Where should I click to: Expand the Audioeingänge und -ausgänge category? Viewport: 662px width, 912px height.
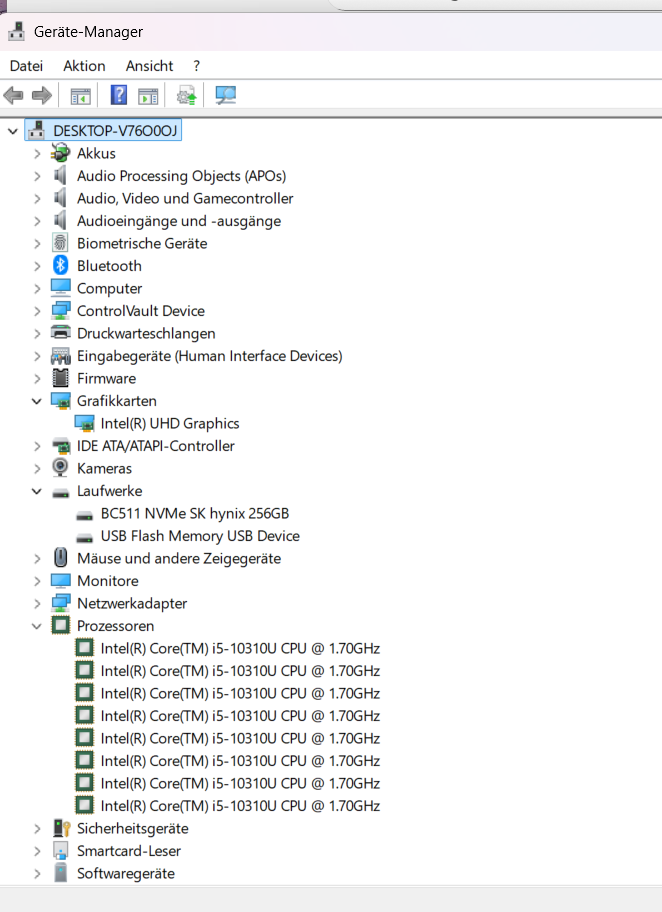[x=37, y=221]
